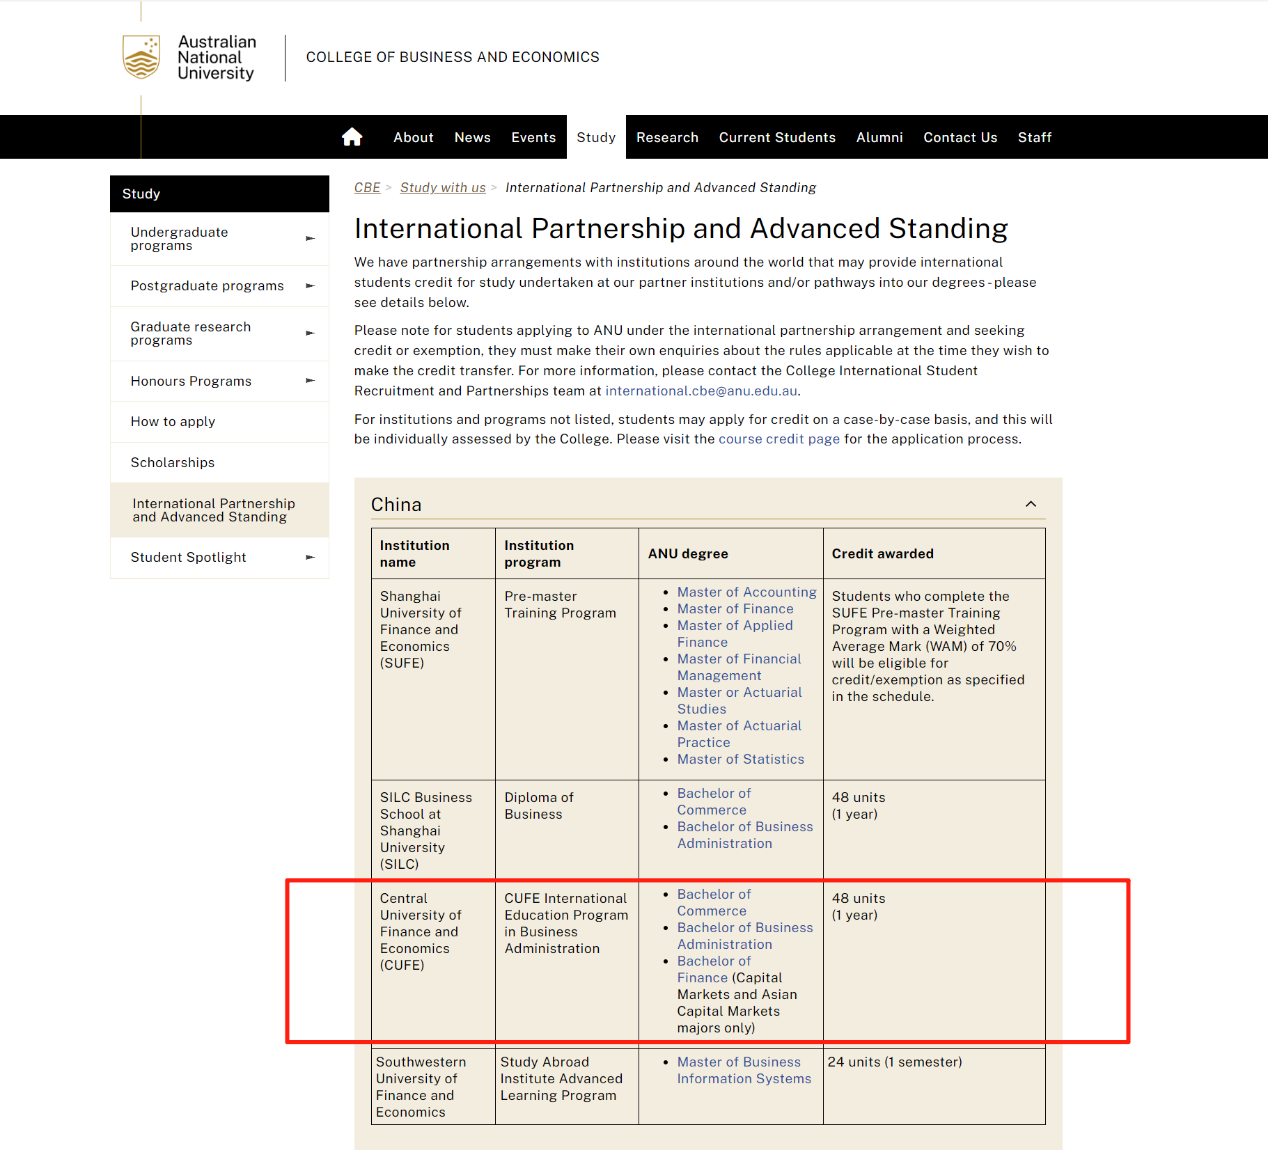1268x1157 pixels.
Task: Open Master of Business Information Systems link
Action: [x=744, y=1070]
